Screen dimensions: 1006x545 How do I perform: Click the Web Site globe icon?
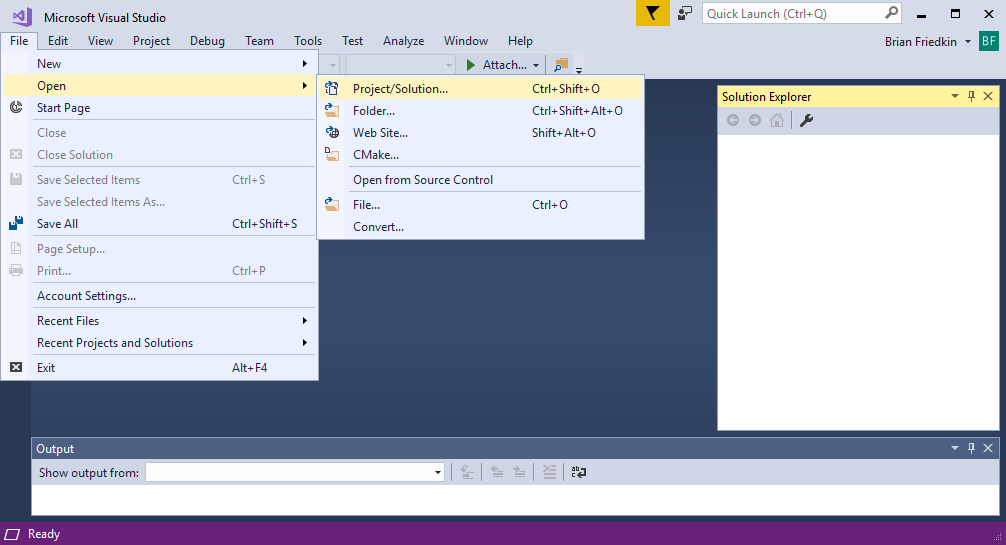point(332,132)
